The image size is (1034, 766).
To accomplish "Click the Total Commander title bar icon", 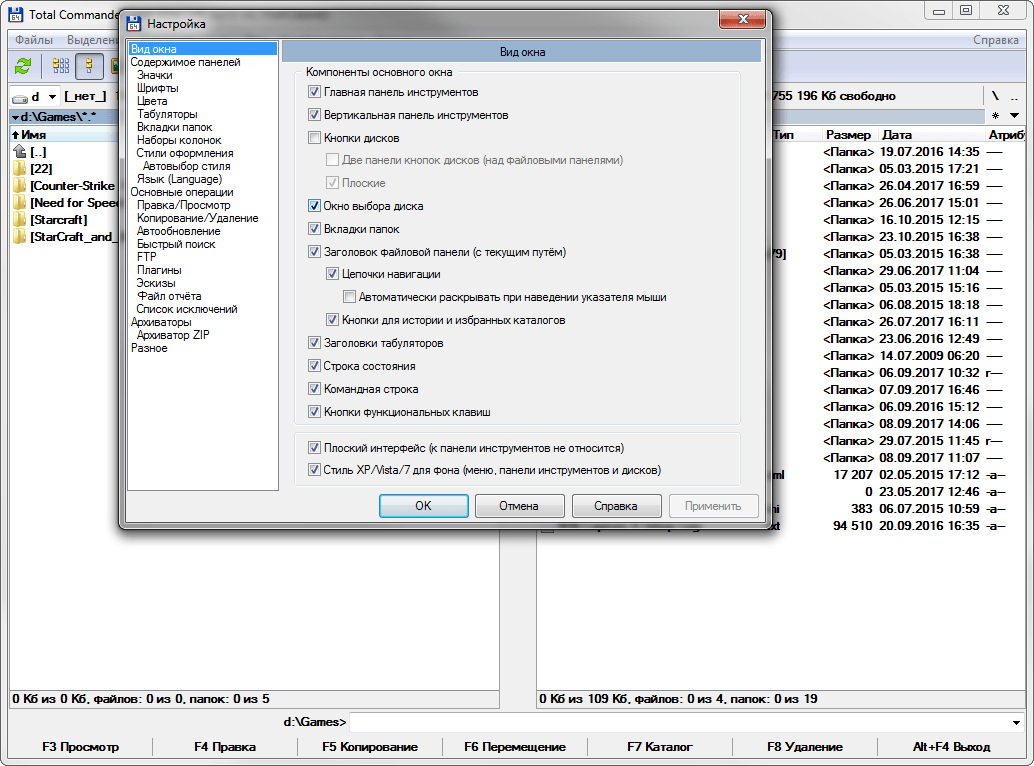I will [15, 15].
